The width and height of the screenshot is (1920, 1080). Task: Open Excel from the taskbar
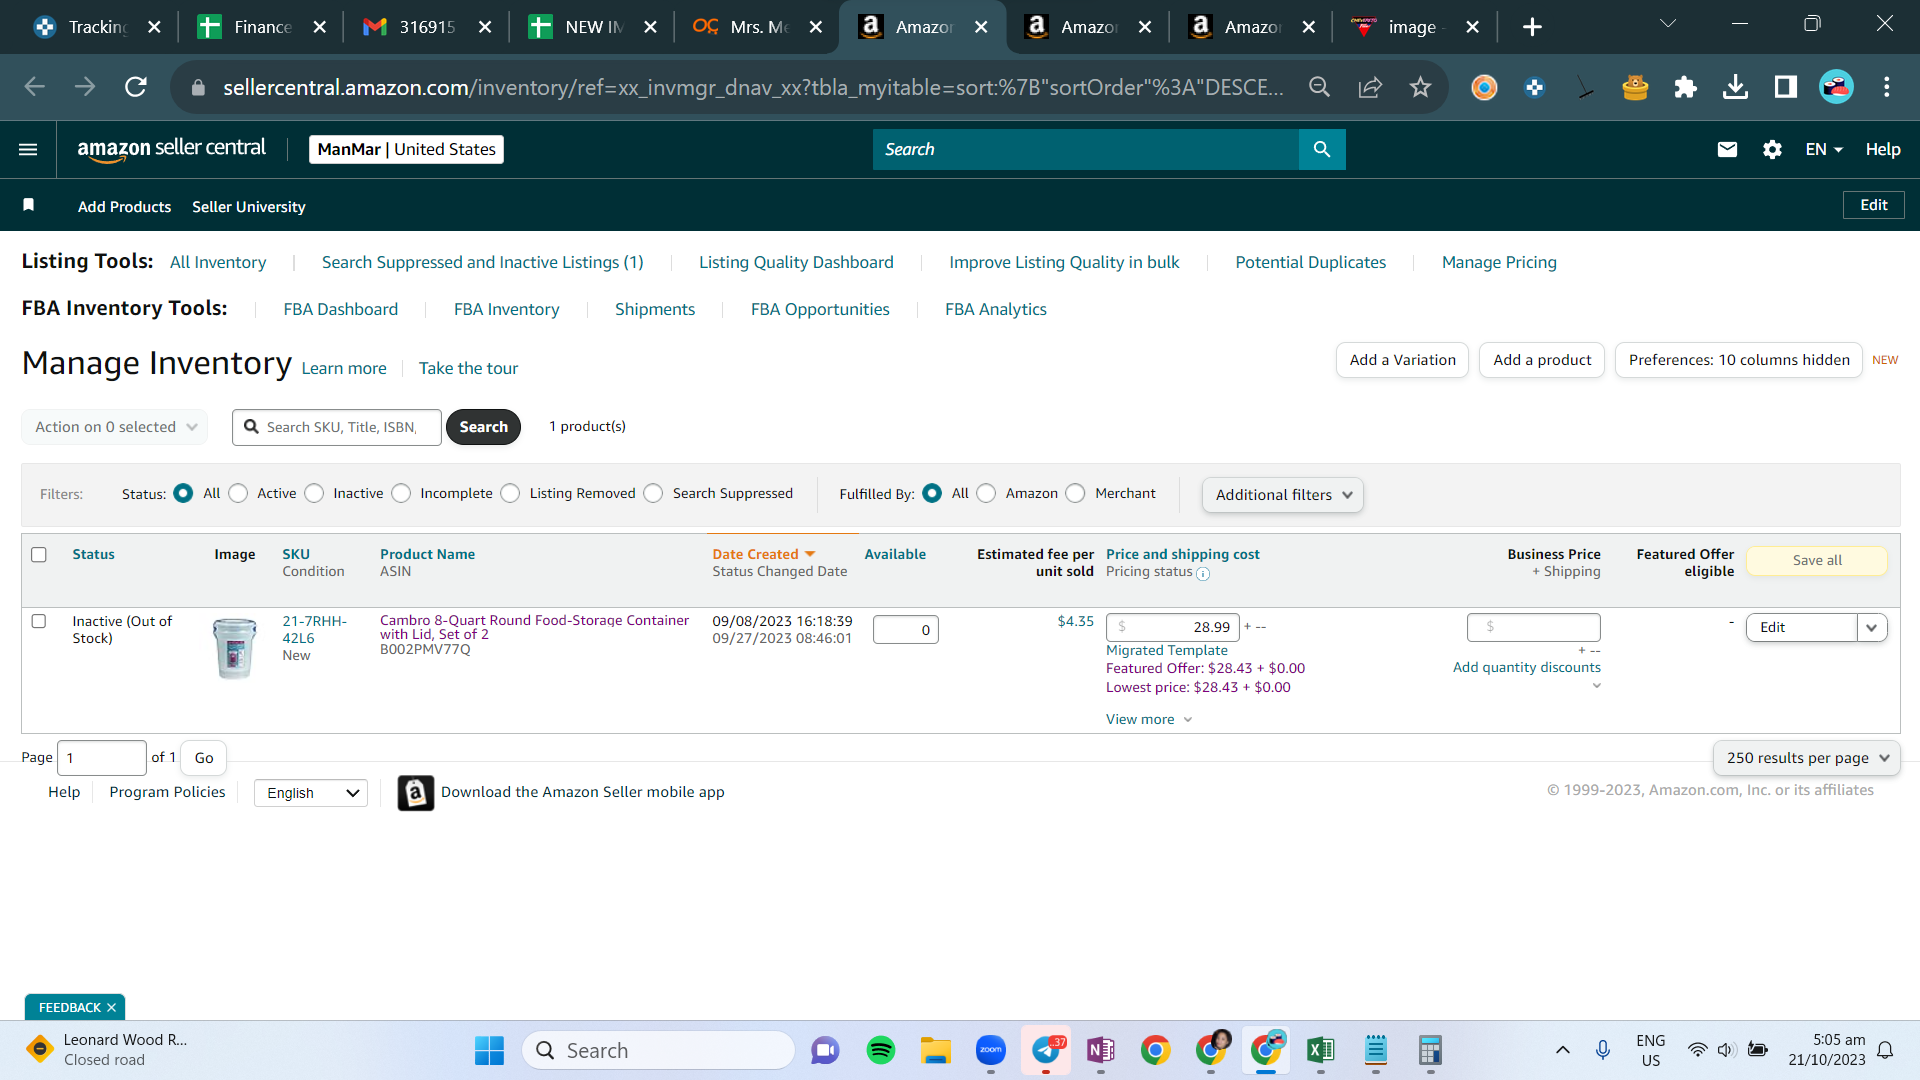point(1321,1050)
